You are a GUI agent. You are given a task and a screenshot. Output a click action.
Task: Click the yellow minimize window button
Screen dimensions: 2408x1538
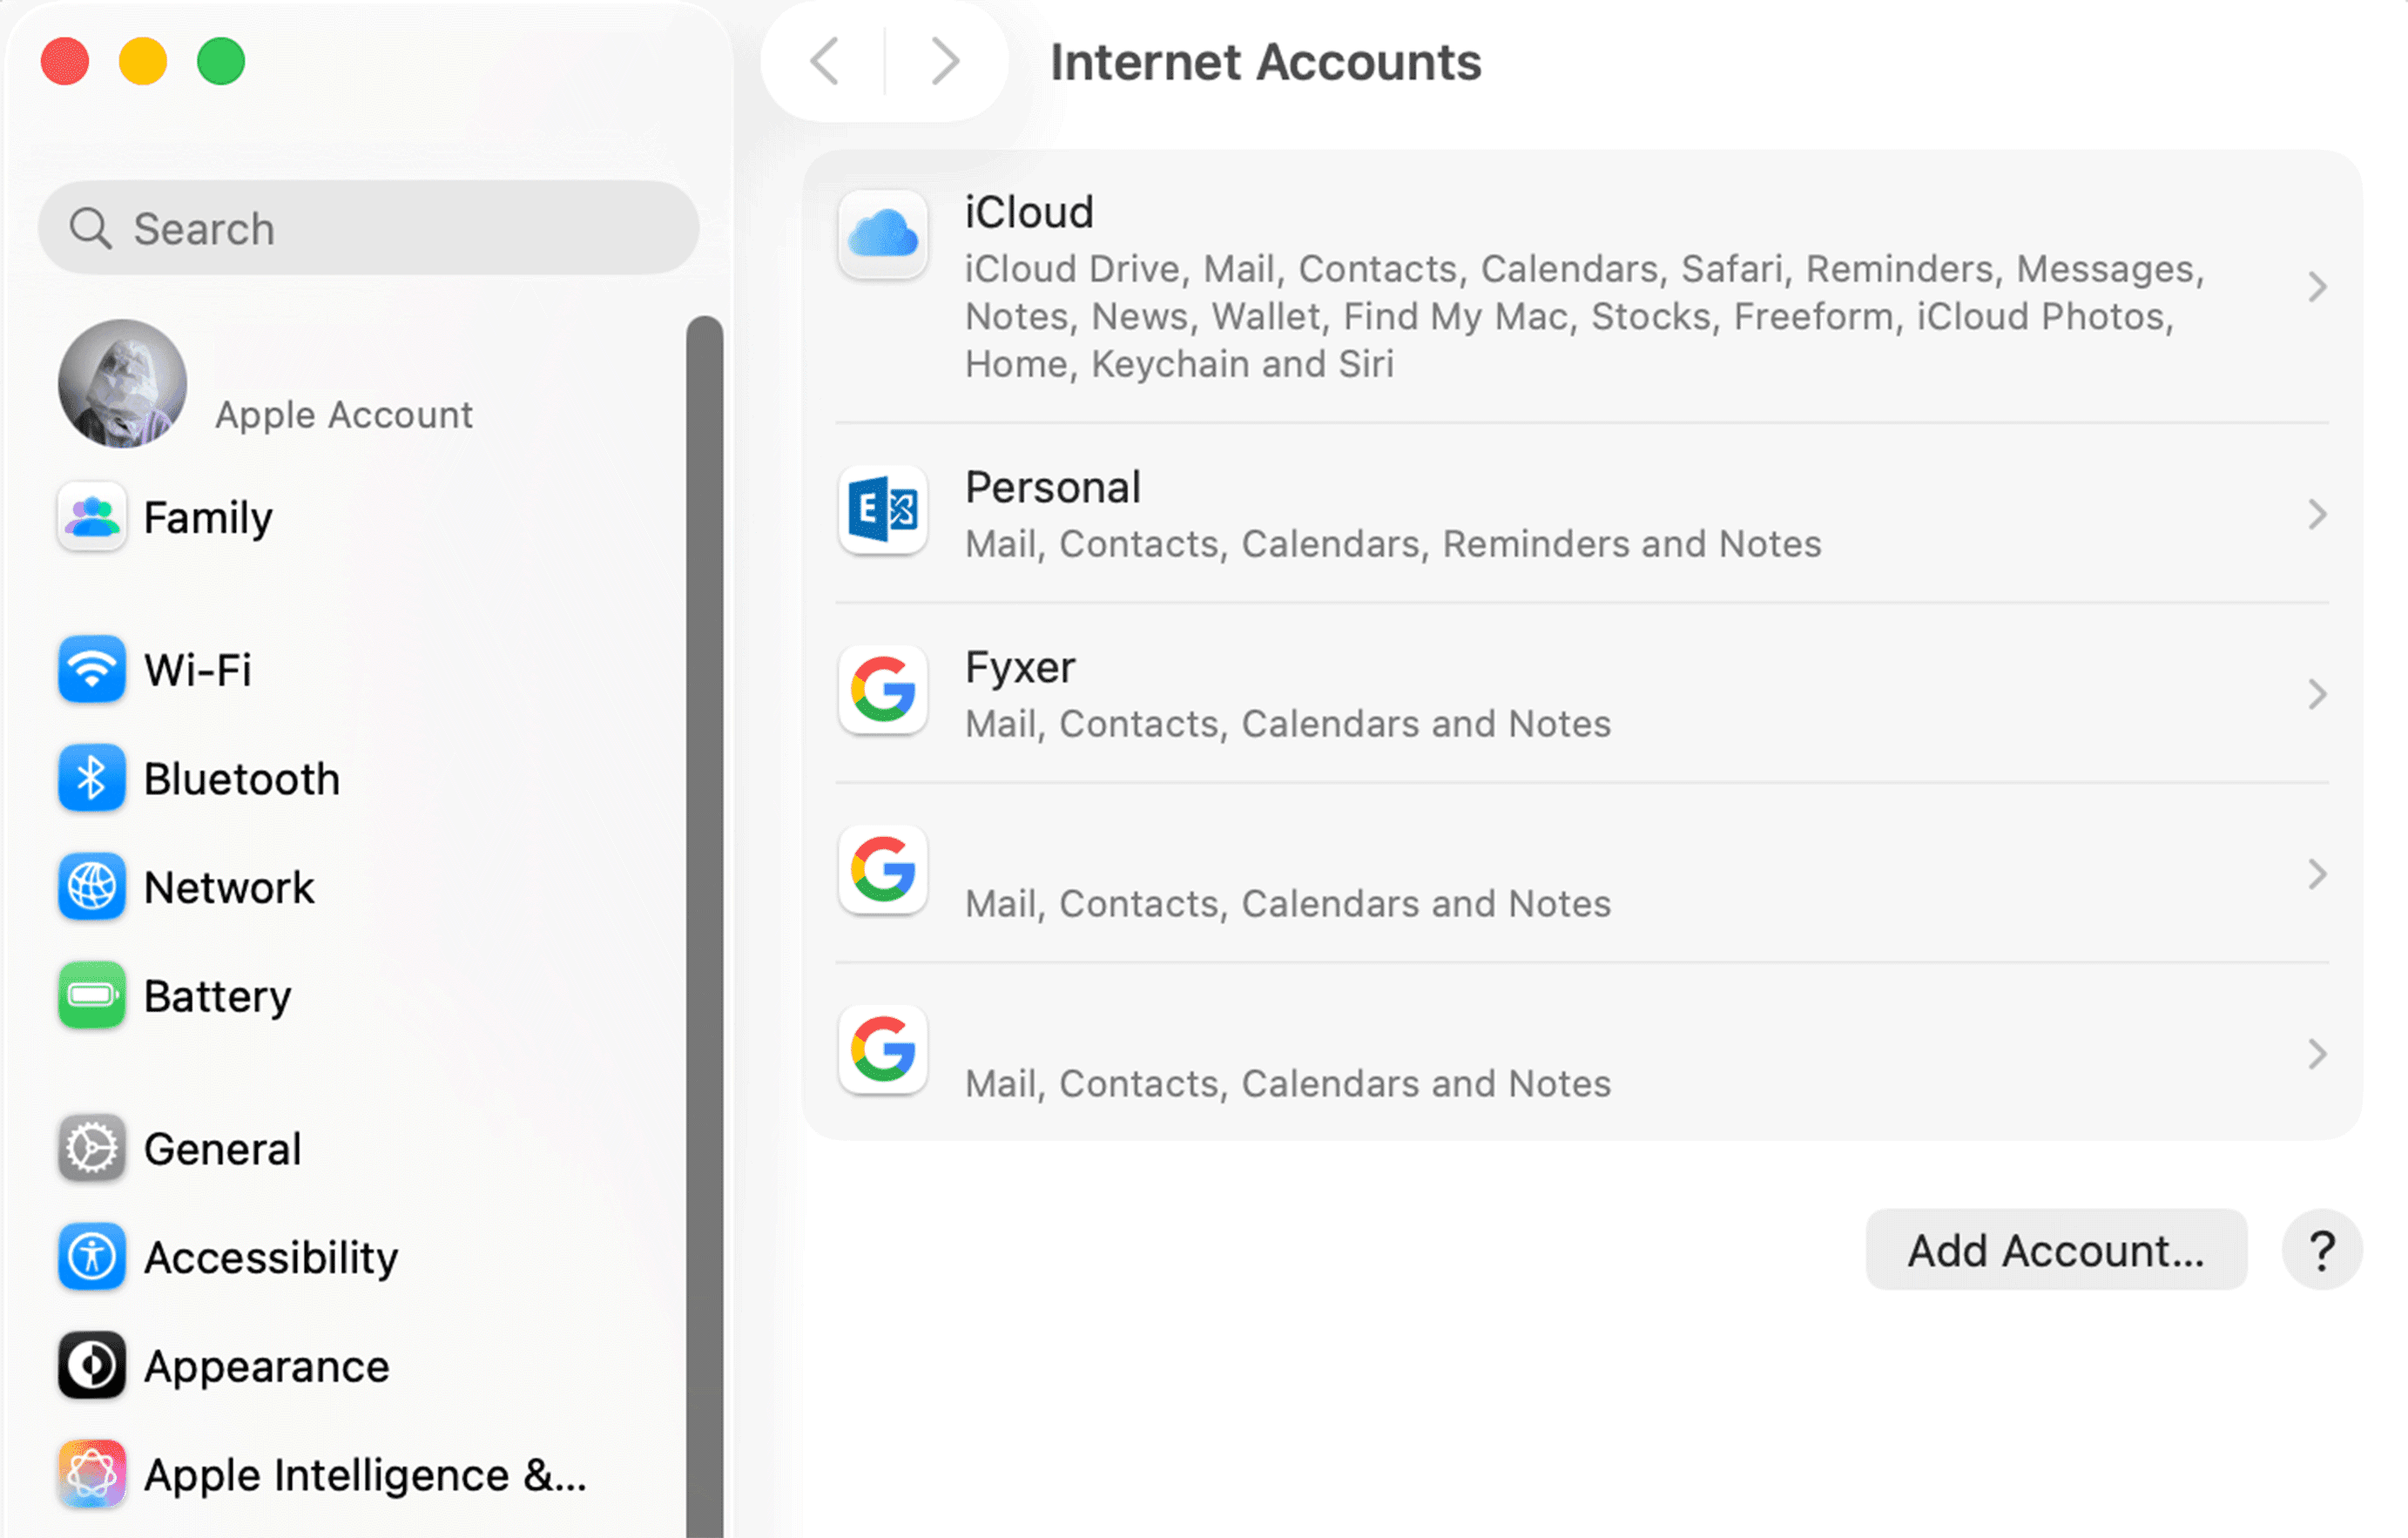(143, 61)
